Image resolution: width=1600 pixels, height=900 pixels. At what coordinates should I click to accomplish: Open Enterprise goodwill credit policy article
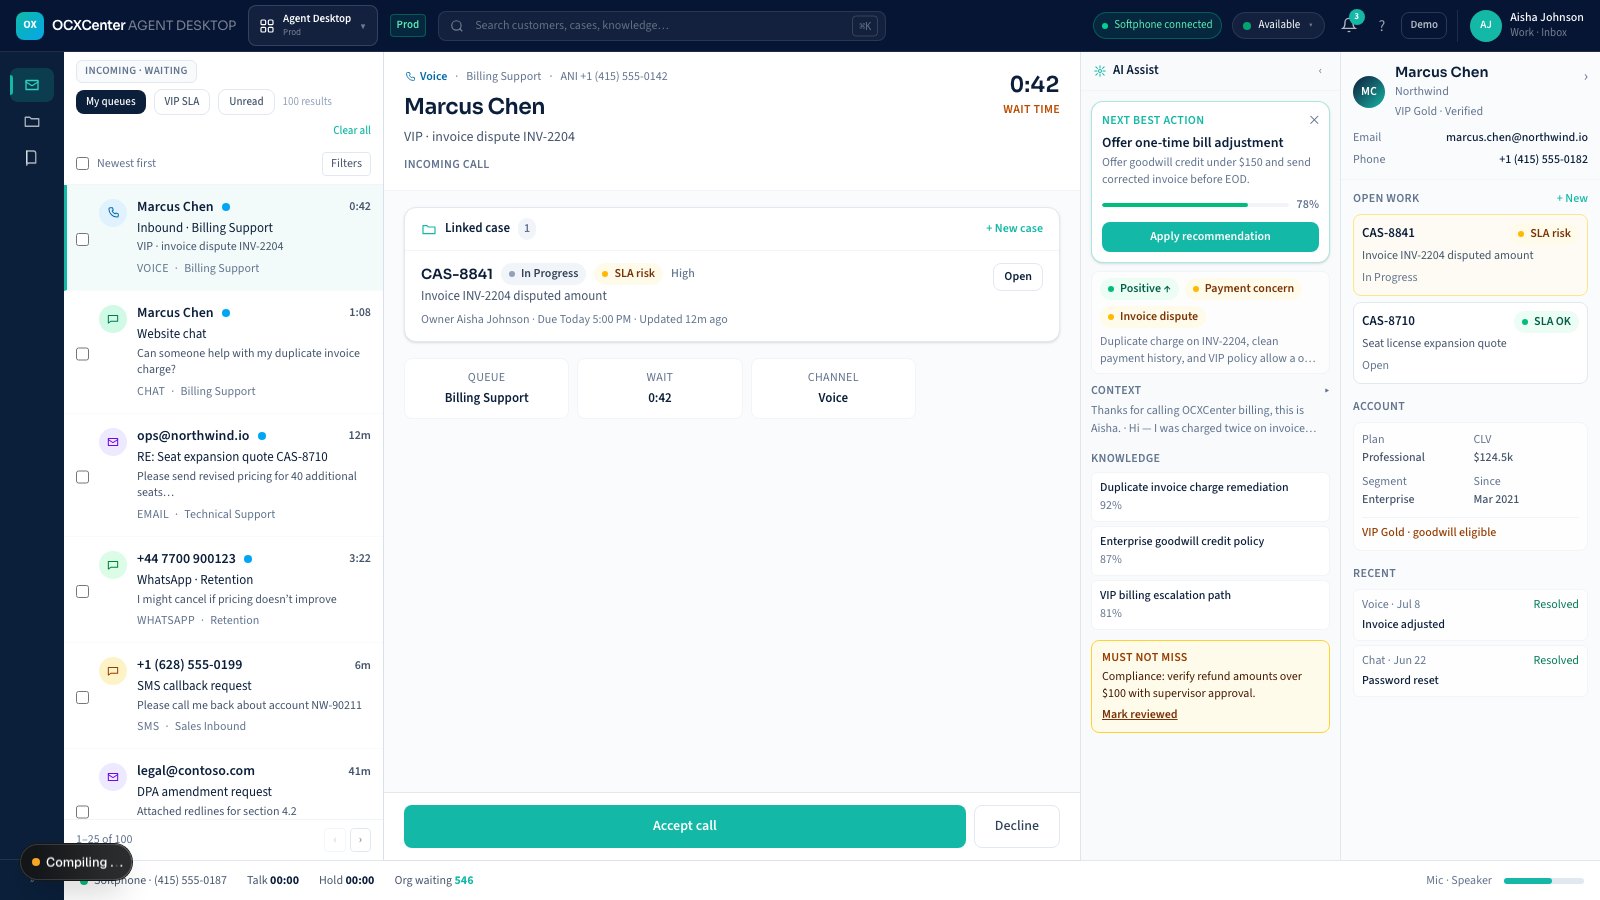[1210, 551]
